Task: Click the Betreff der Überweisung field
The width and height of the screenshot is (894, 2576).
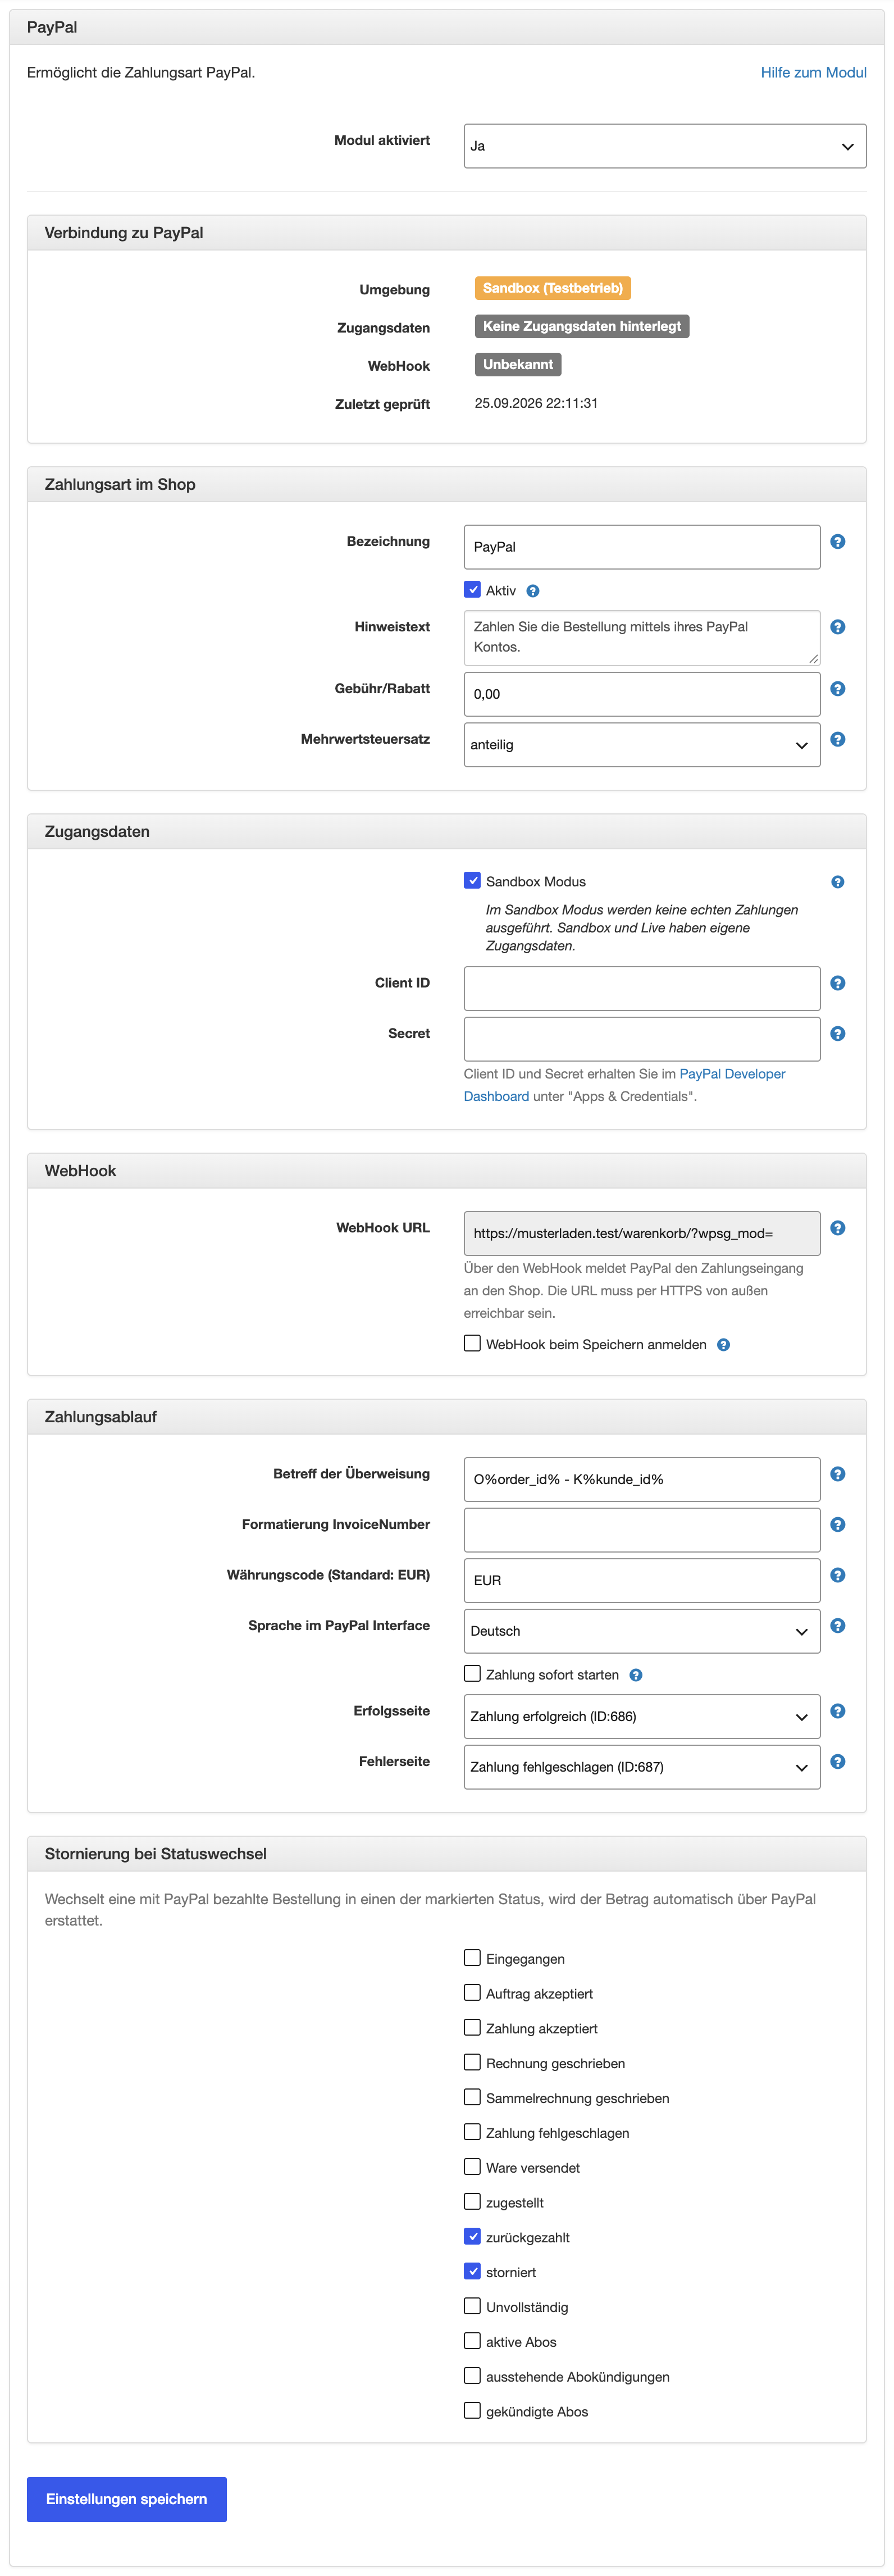Action: pyautogui.click(x=642, y=1479)
